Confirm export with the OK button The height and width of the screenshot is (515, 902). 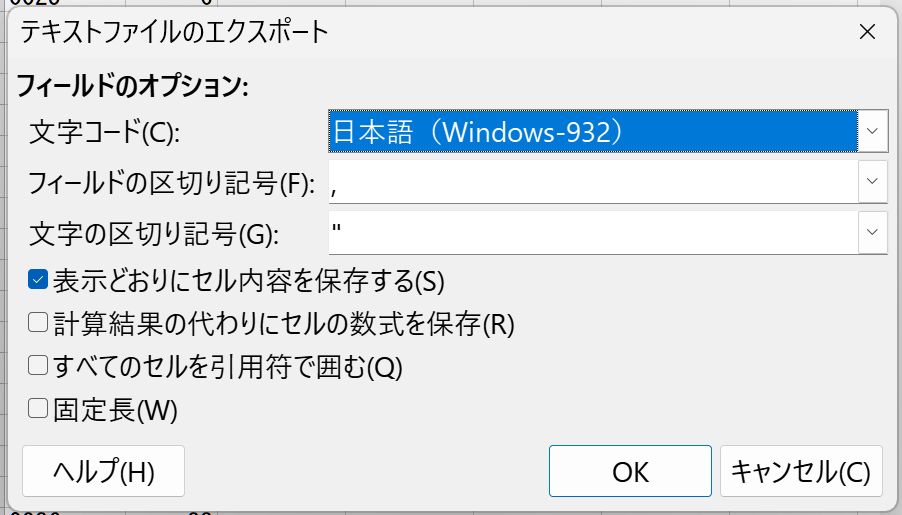pos(630,471)
